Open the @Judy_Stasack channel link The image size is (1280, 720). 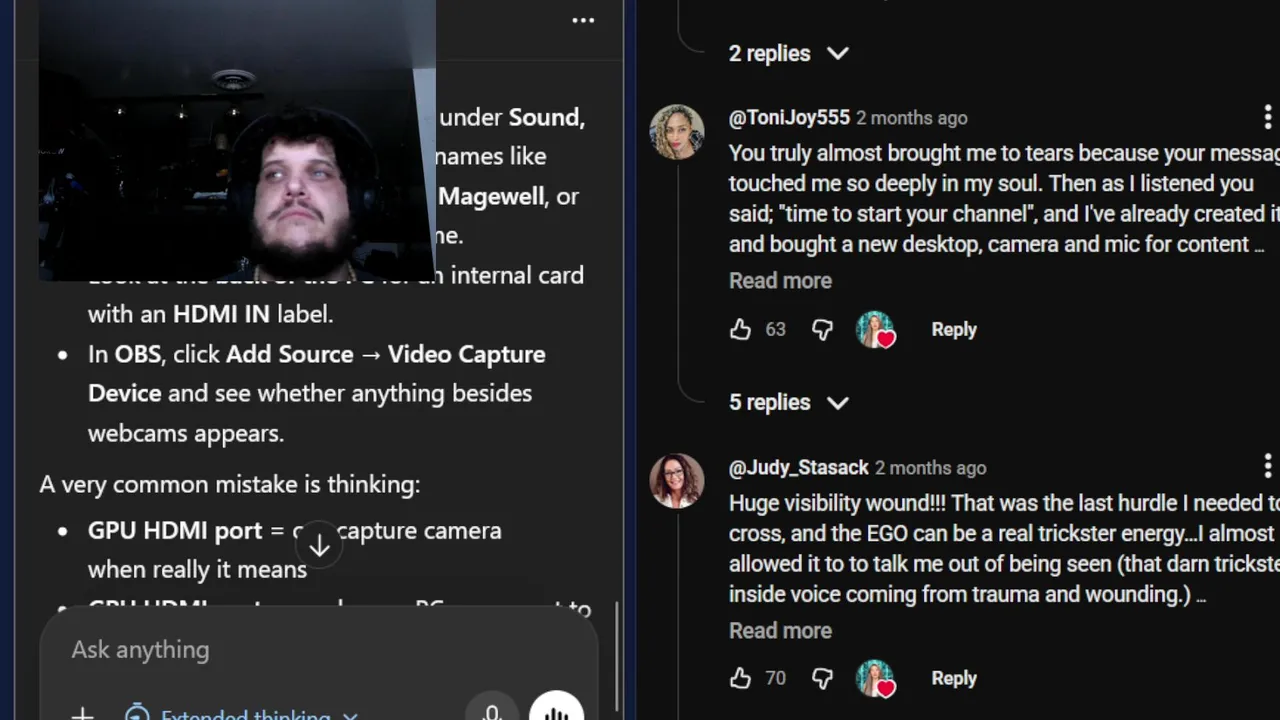(798, 467)
